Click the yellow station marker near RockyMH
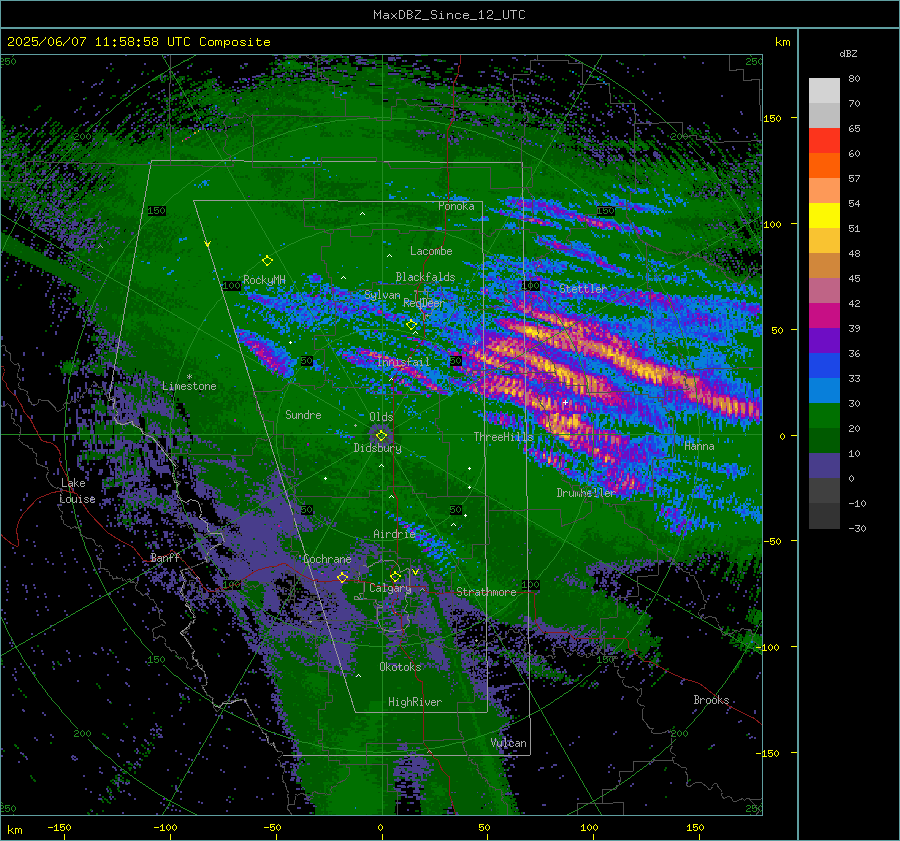 point(267,261)
